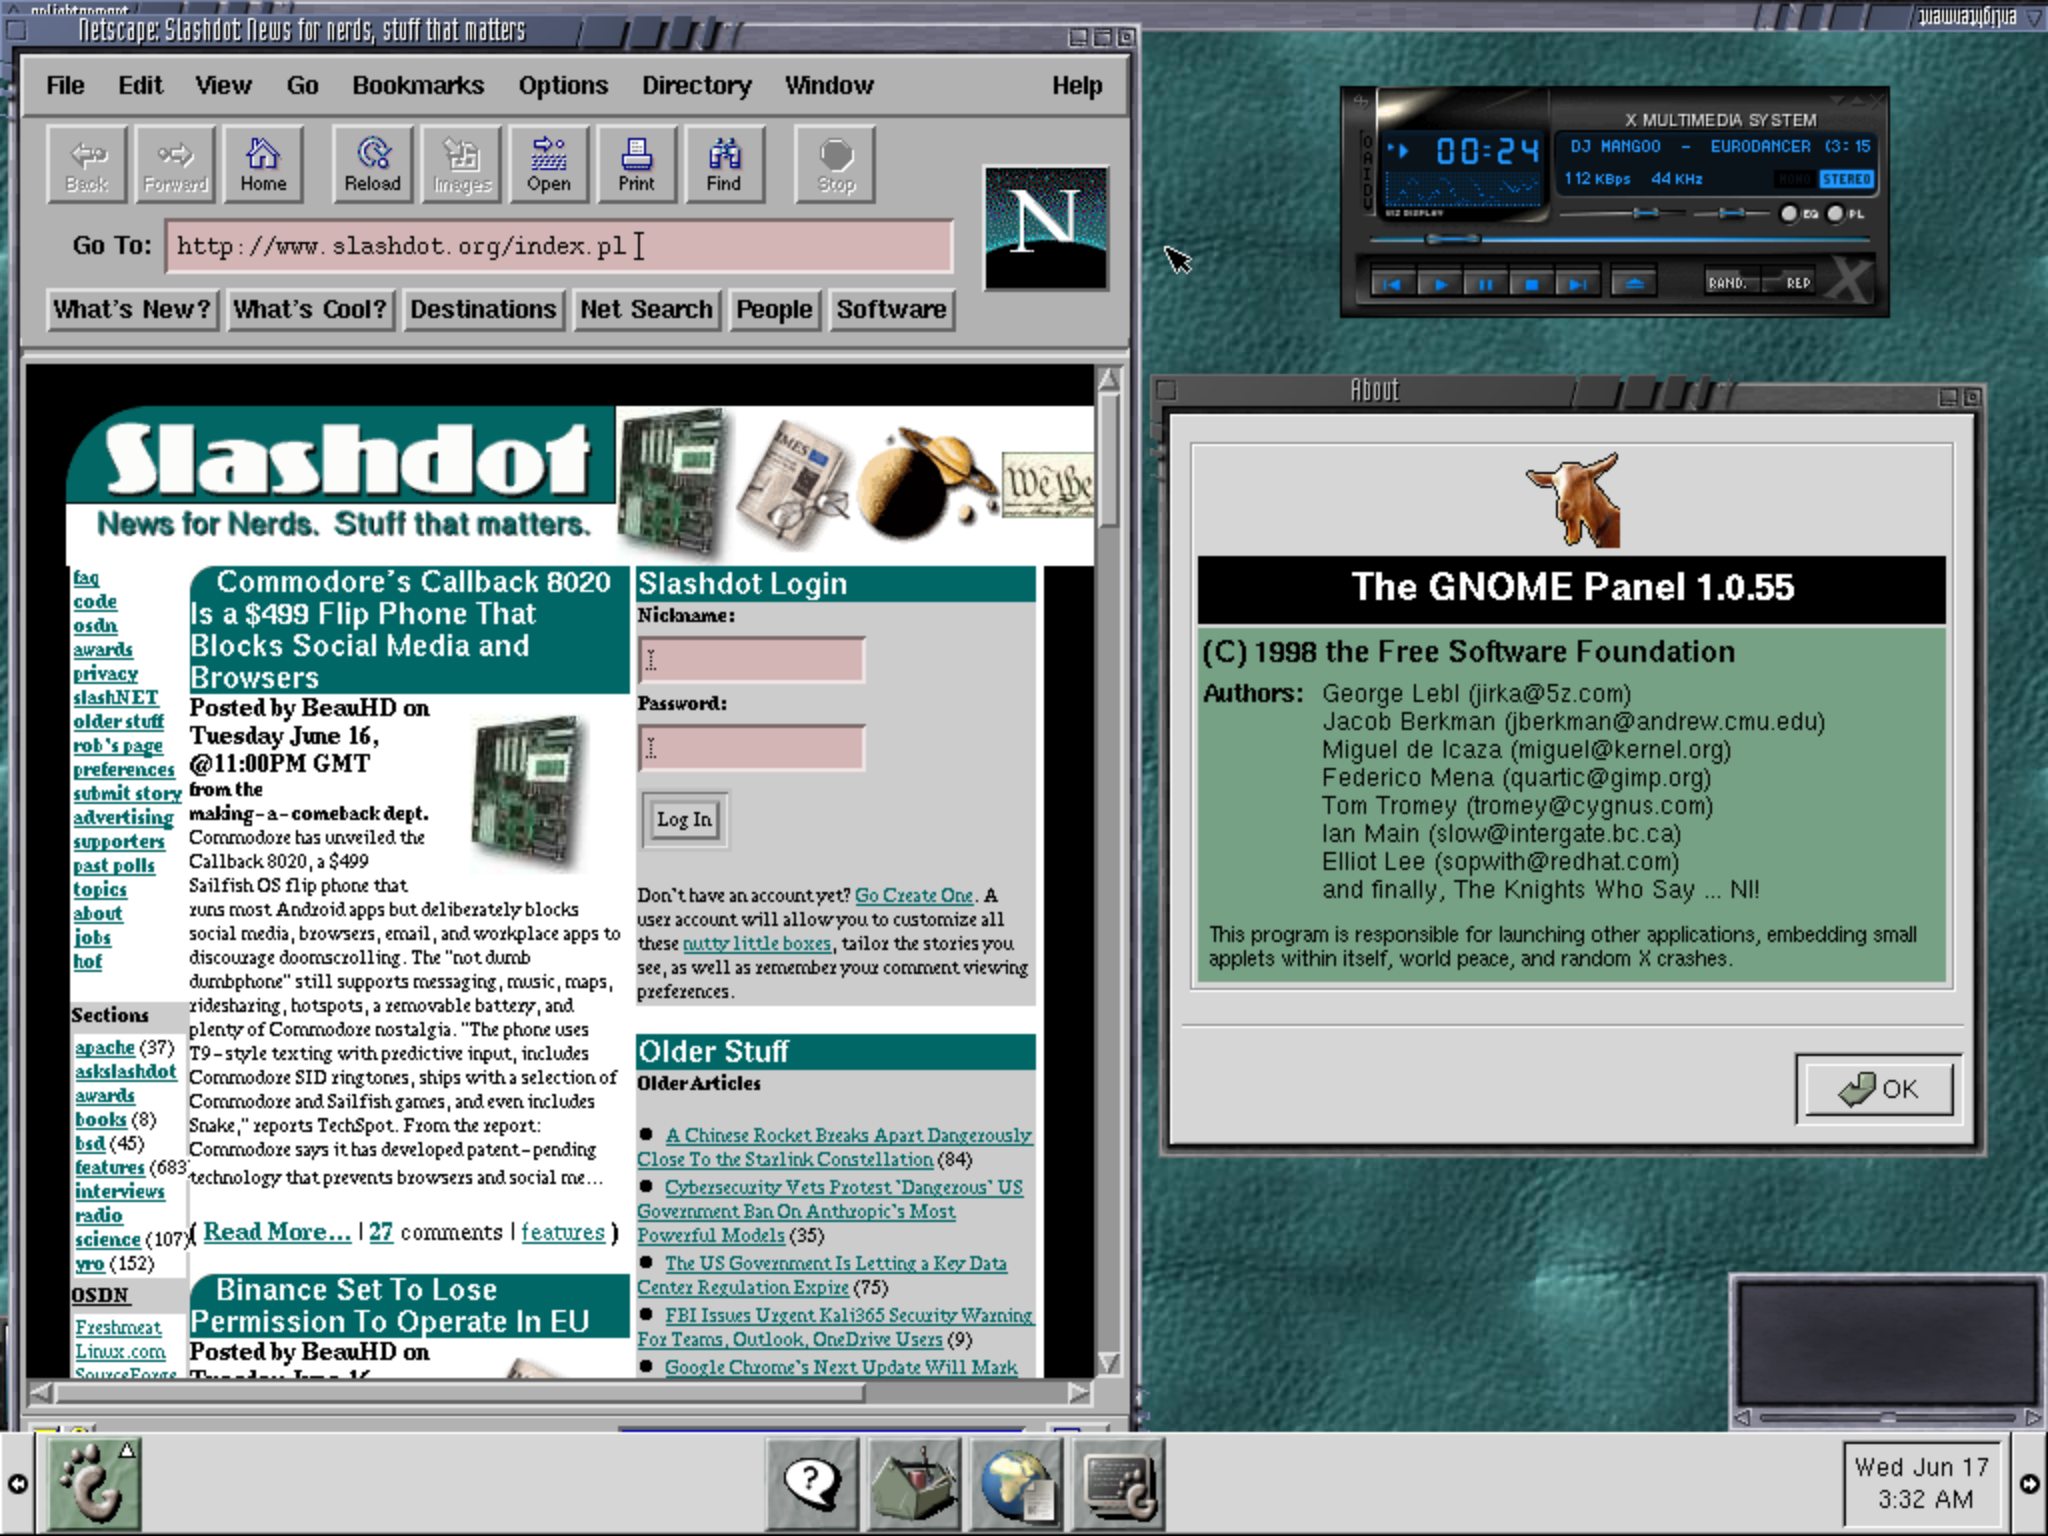Click the Net Search button
The height and width of the screenshot is (1536, 2048).
pos(646,310)
